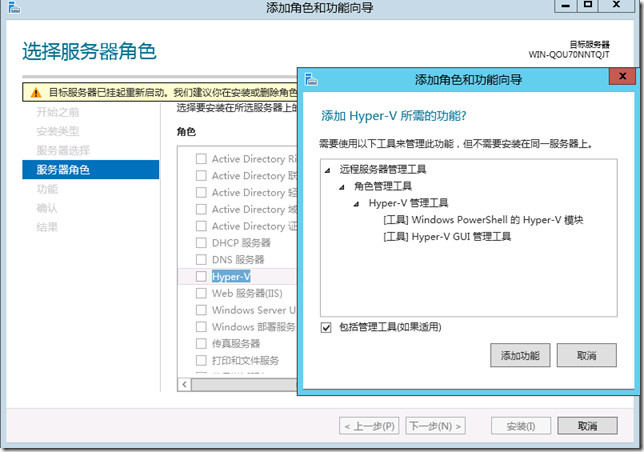Viewport: 644px width, 452px height.
Task: Check the Web 服务器(IIS) checkbox
Action: click(201, 293)
